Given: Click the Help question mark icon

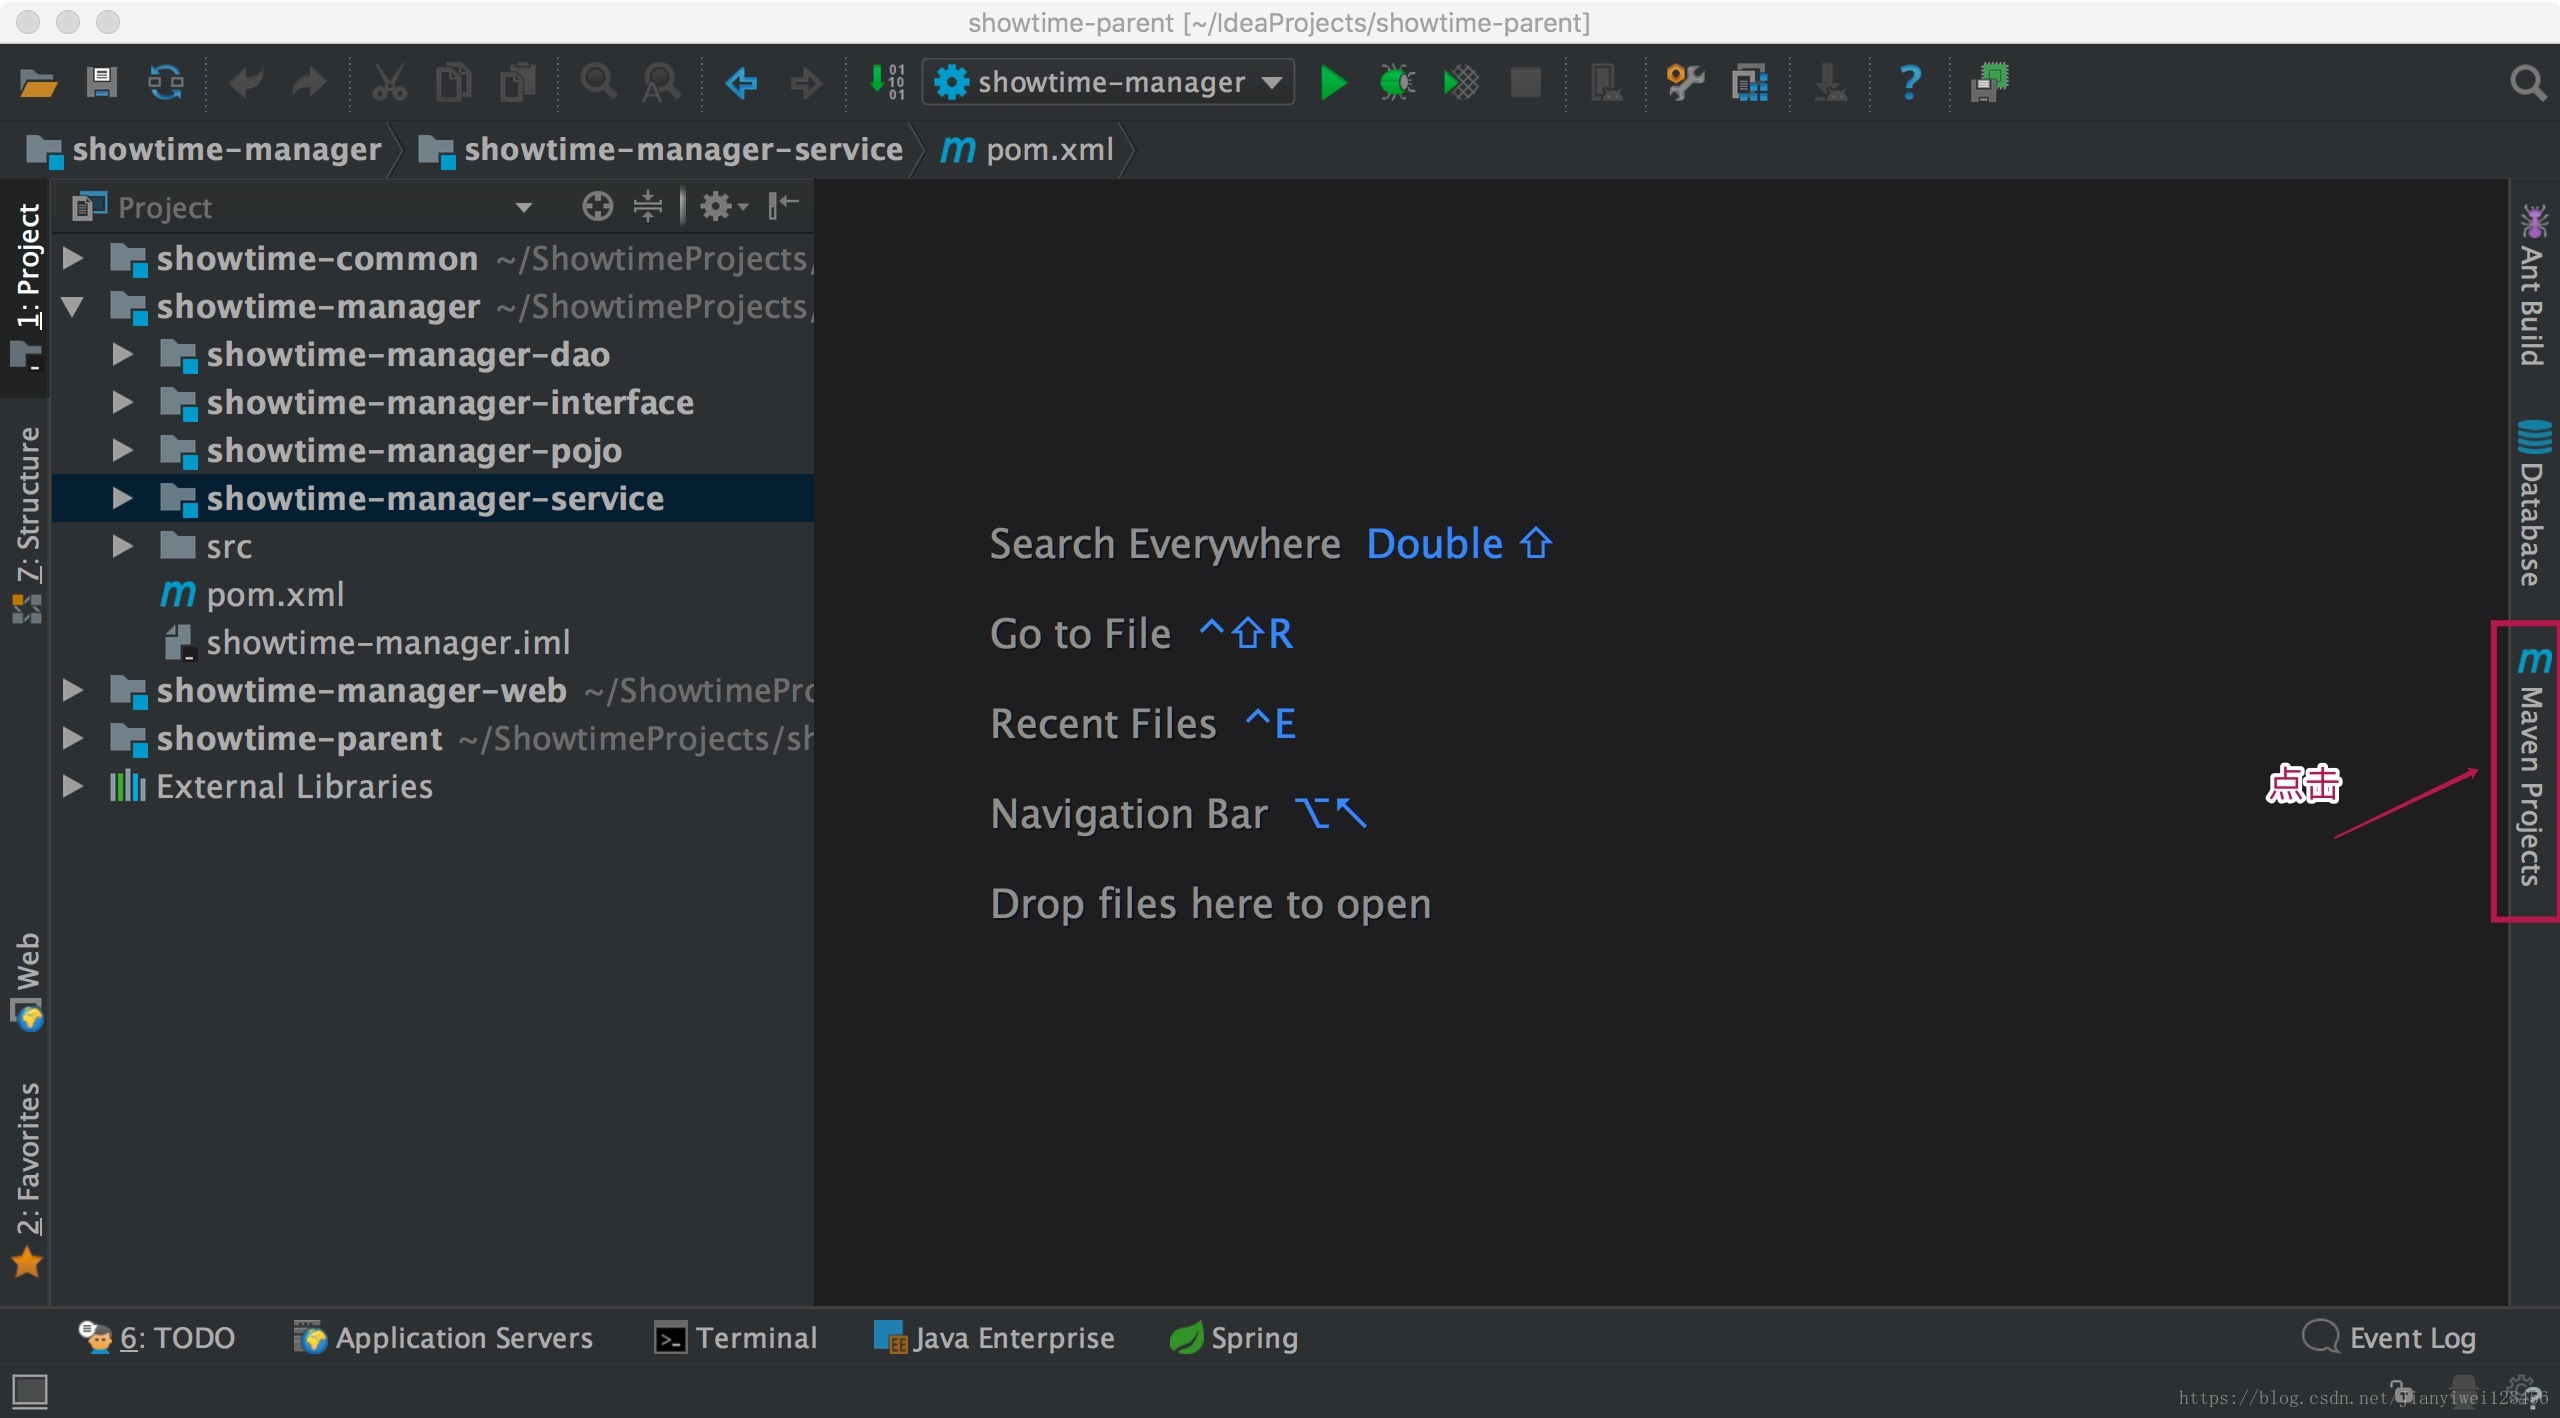Looking at the screenshot, I should pos(1909,82).
